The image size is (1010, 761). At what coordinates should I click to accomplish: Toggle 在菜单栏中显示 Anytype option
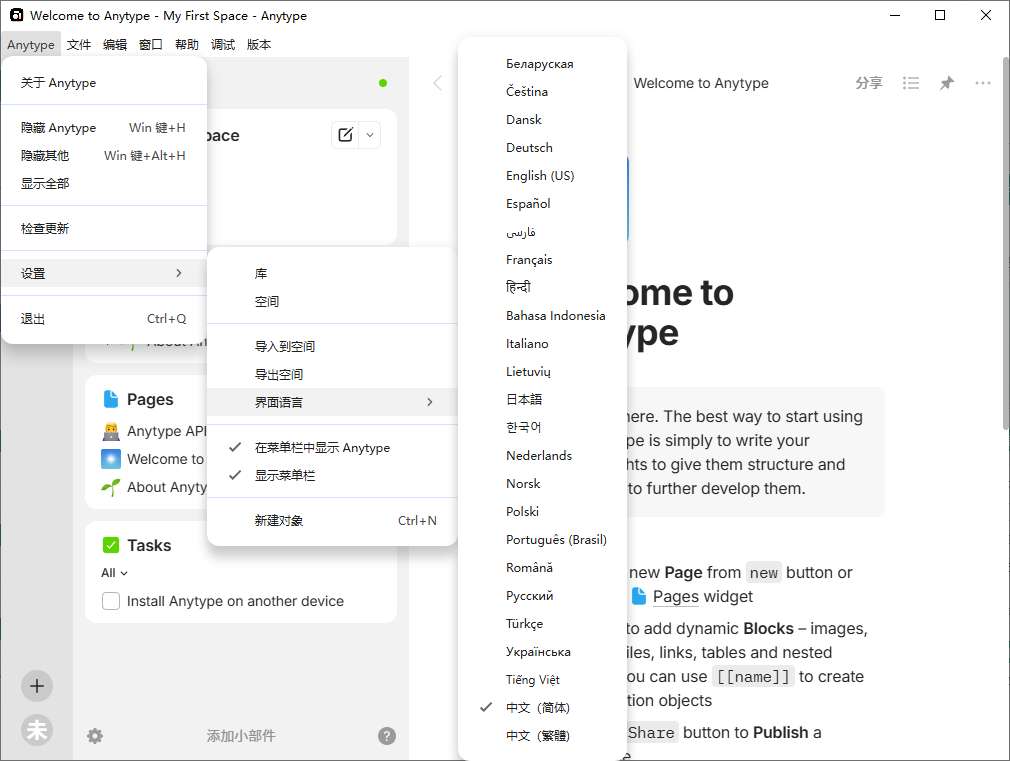pos(322,448)
